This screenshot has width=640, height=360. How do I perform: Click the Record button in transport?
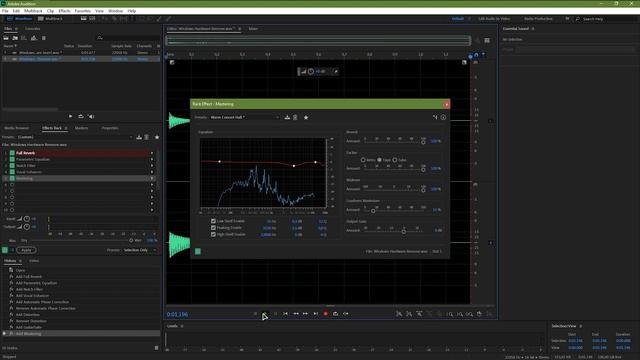pos(326,314)
